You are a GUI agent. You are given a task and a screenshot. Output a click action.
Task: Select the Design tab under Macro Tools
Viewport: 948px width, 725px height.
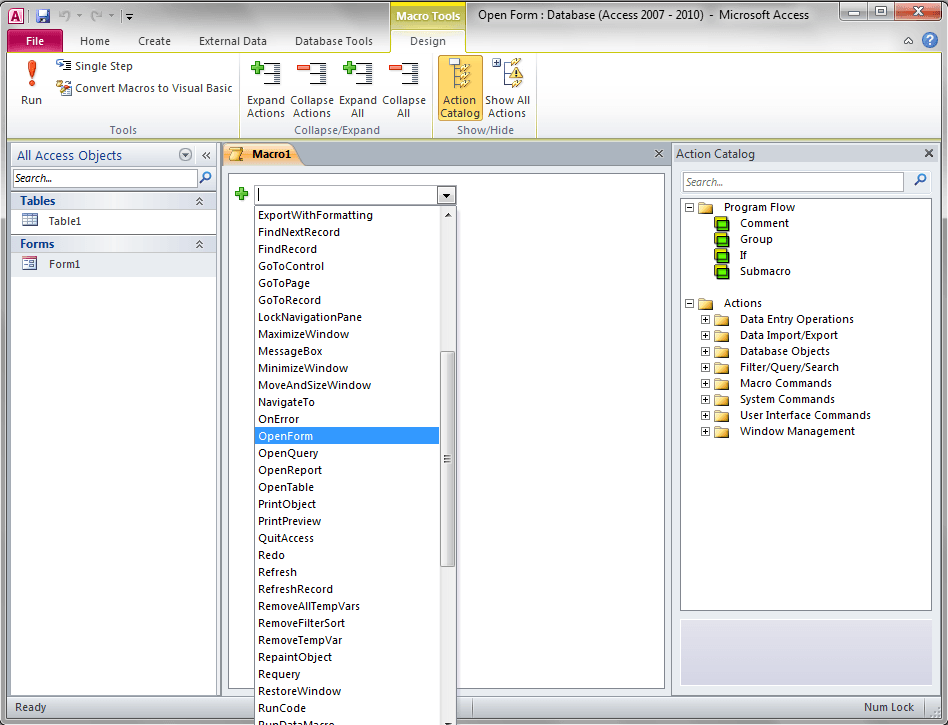[427, 41]
